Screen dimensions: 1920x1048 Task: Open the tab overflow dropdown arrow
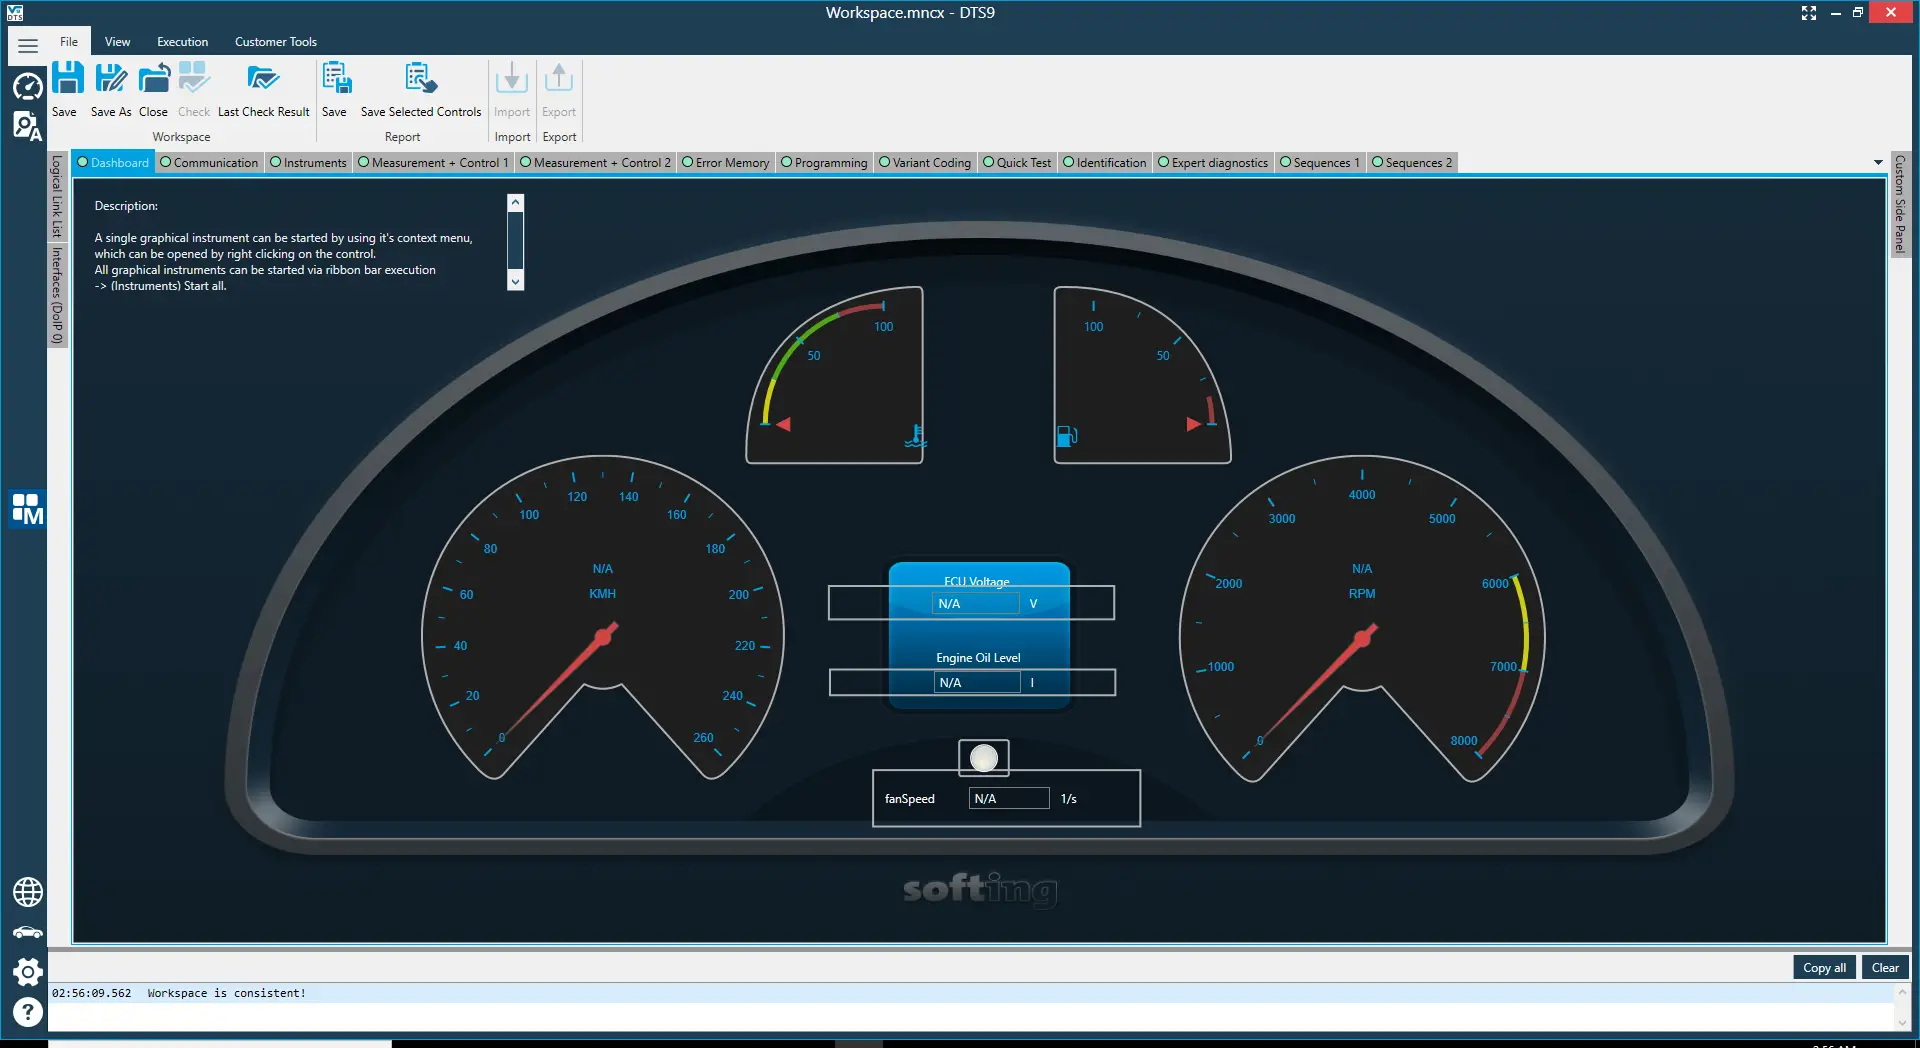pyautogui.click(x=1878, y=162)
